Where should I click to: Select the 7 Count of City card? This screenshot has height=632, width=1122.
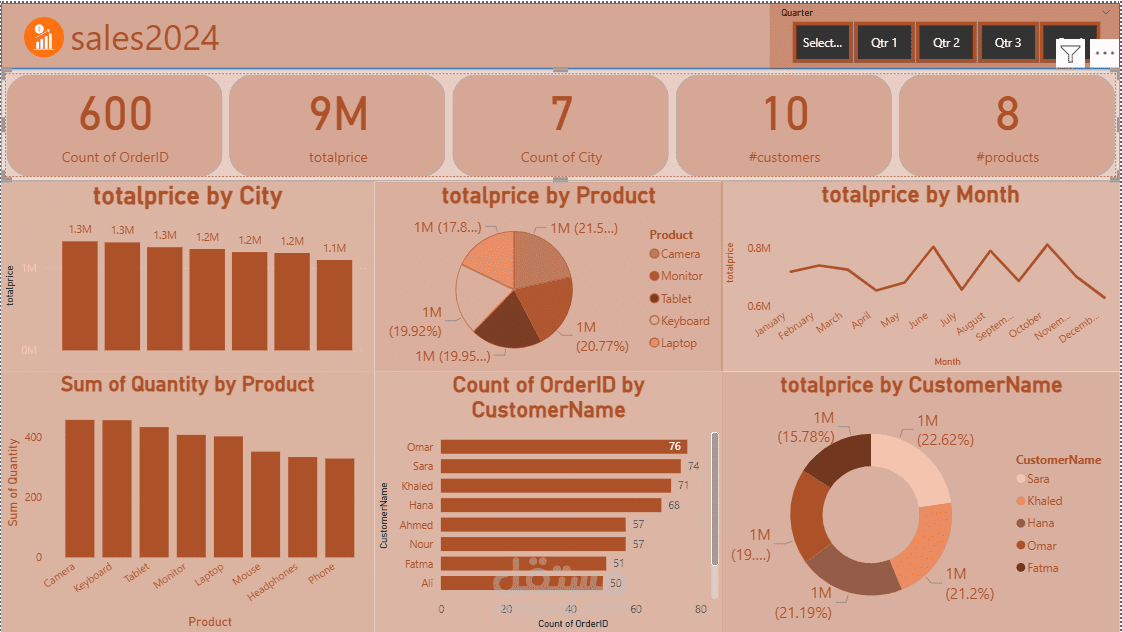pyautogui.click(x=561, y=126)
